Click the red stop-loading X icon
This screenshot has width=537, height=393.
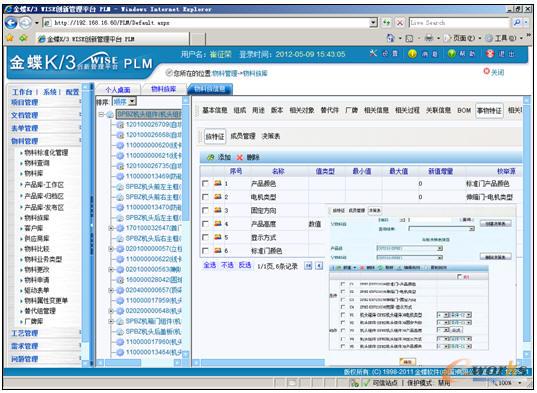(399, 23)
